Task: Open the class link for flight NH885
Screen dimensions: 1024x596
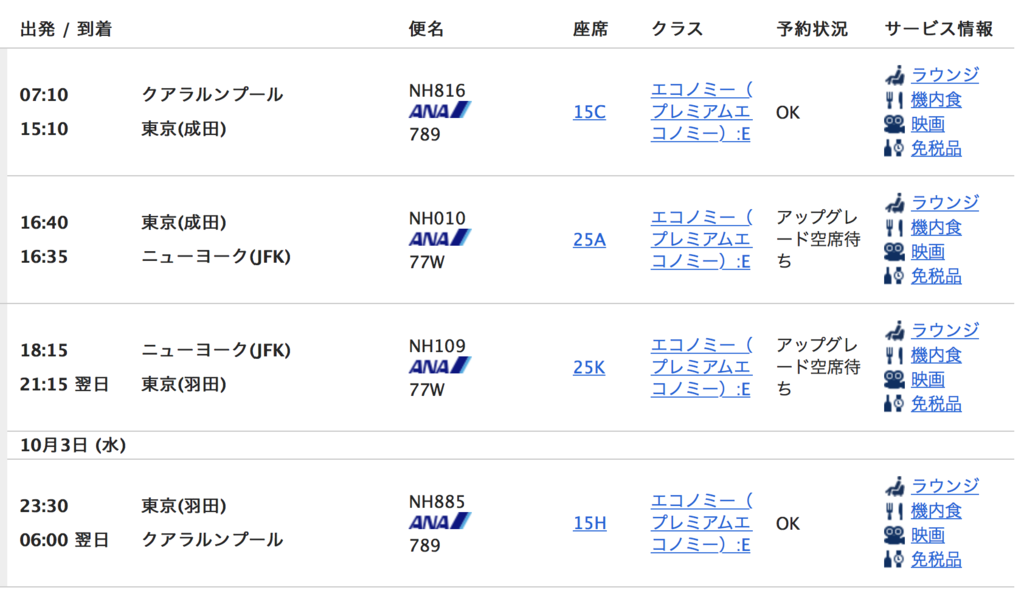Action: tap(701, 523)
